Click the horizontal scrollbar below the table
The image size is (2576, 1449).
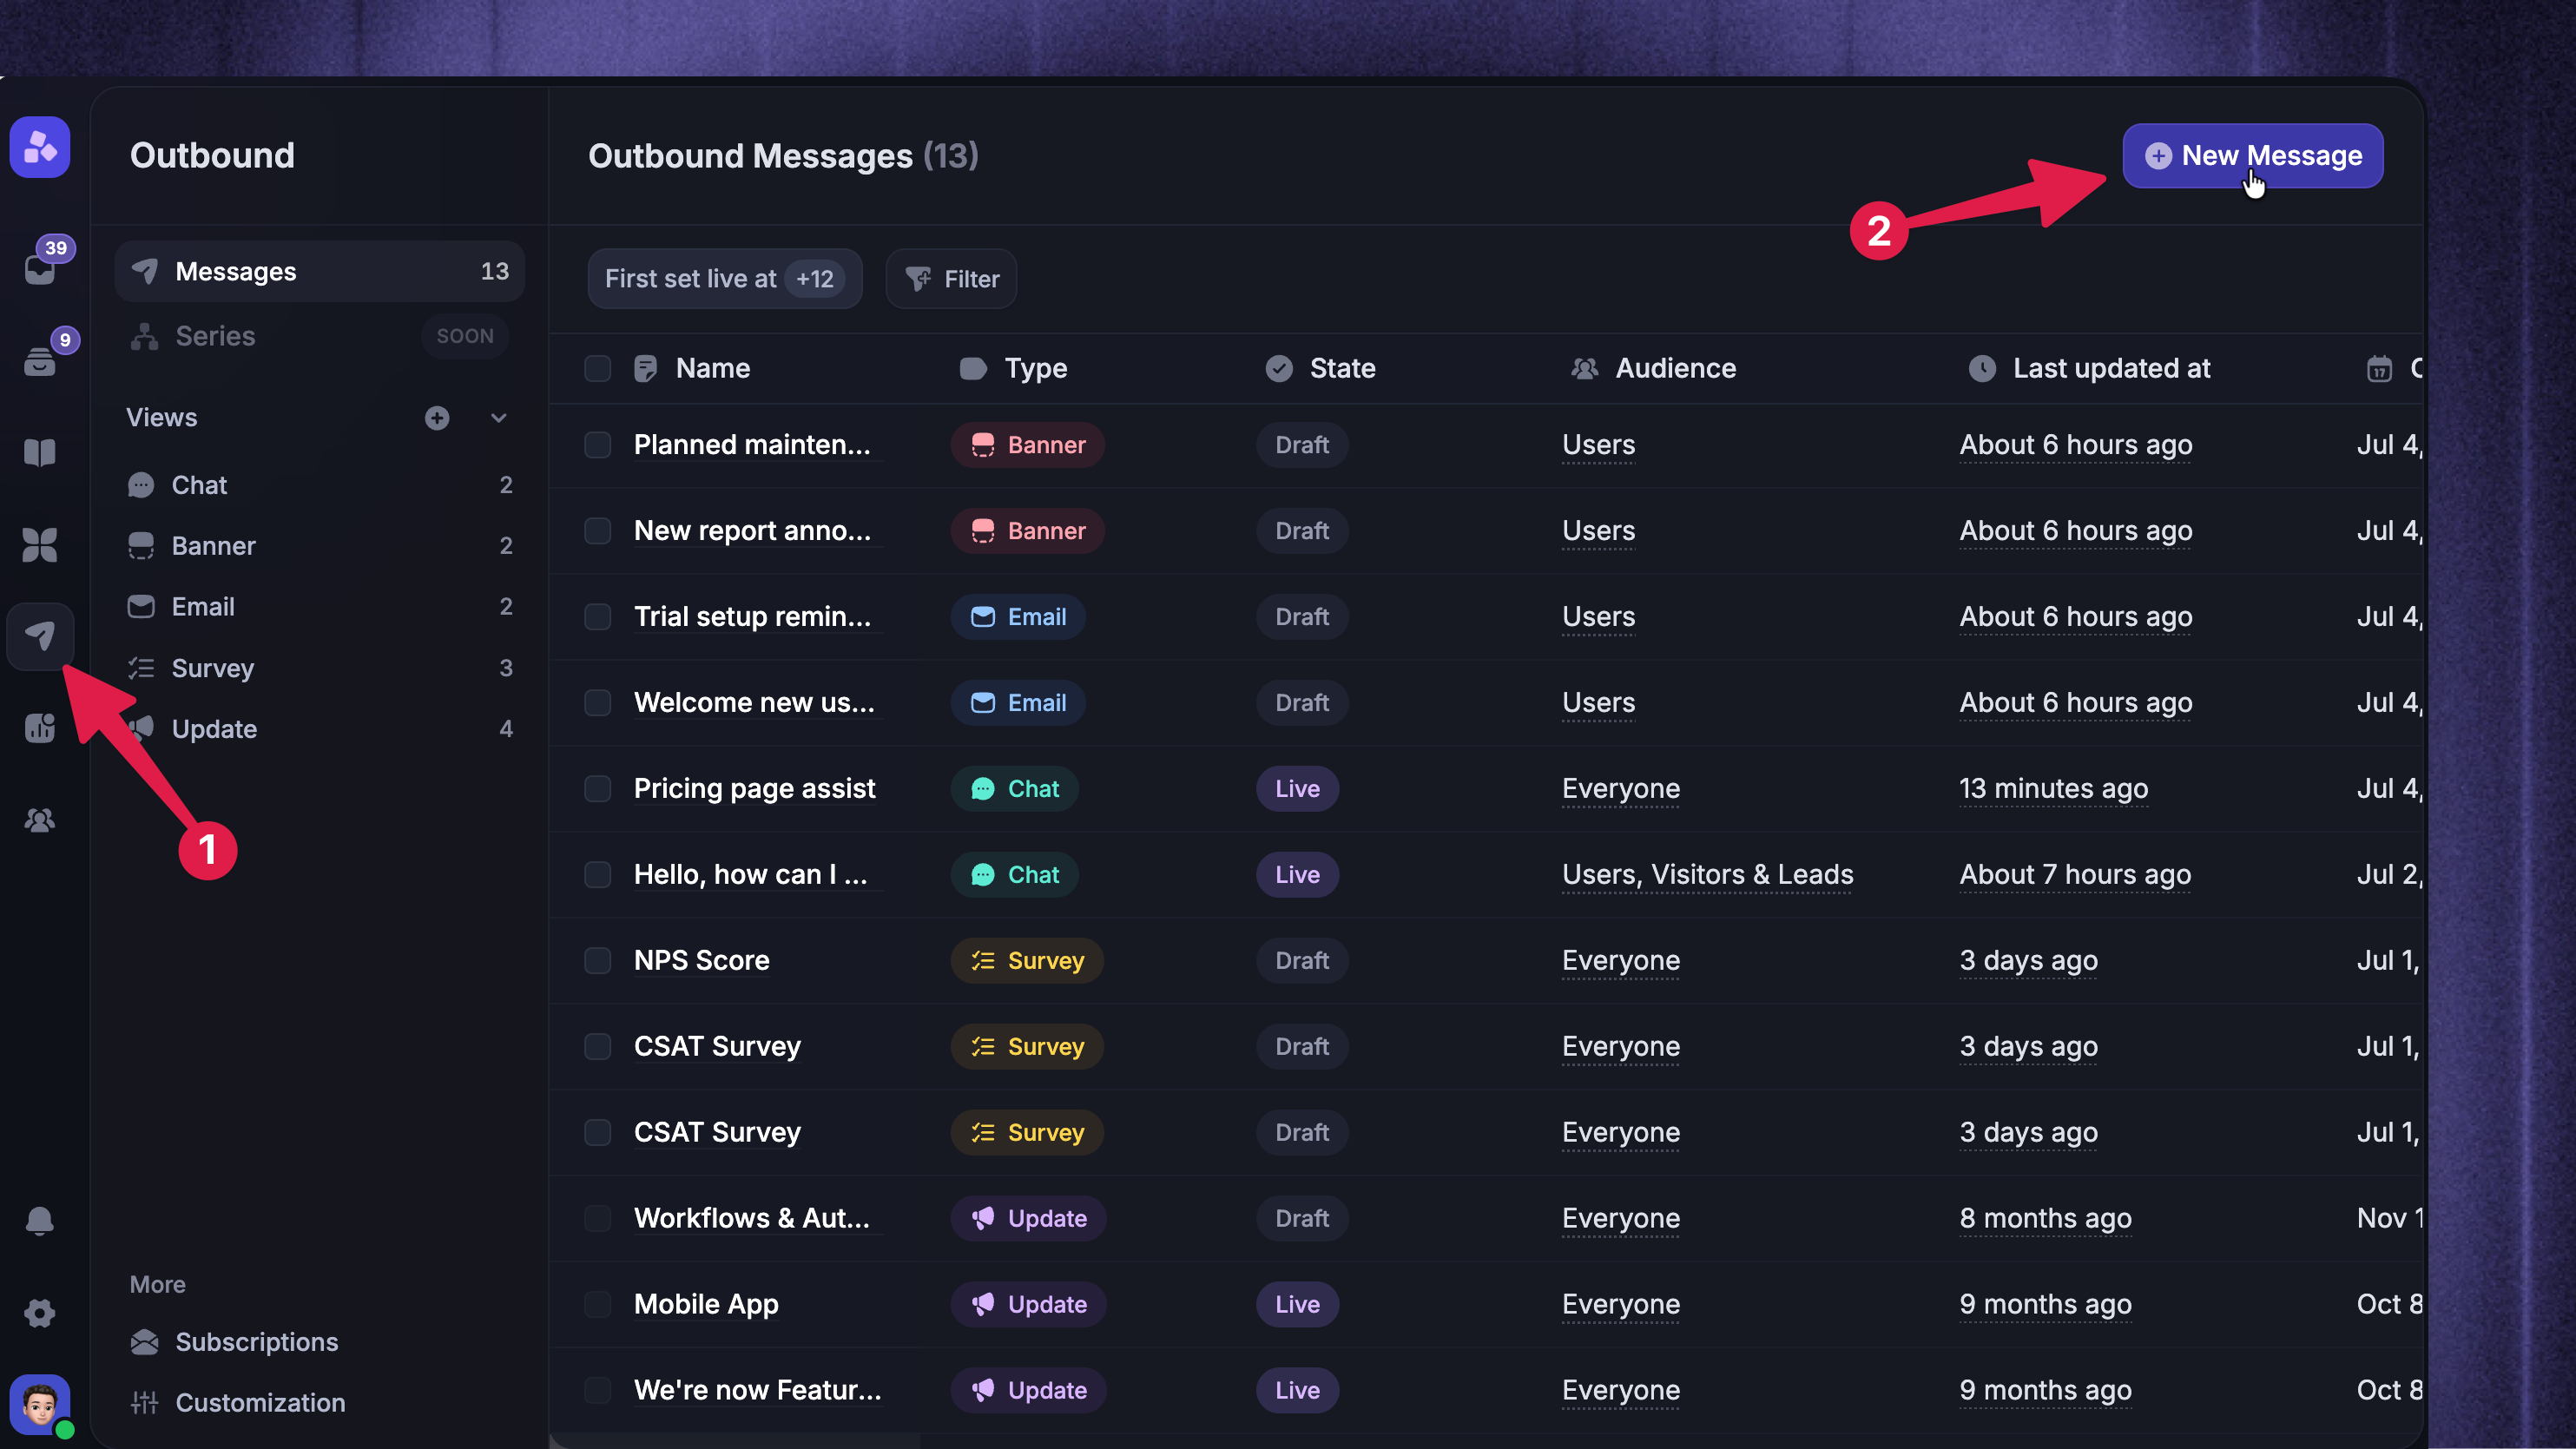coord(735,1441)
